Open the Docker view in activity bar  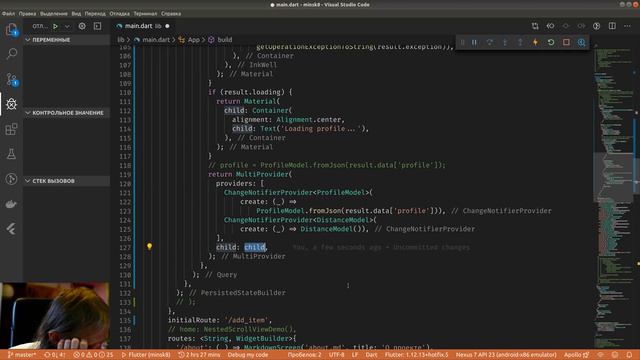click(11, 204)
